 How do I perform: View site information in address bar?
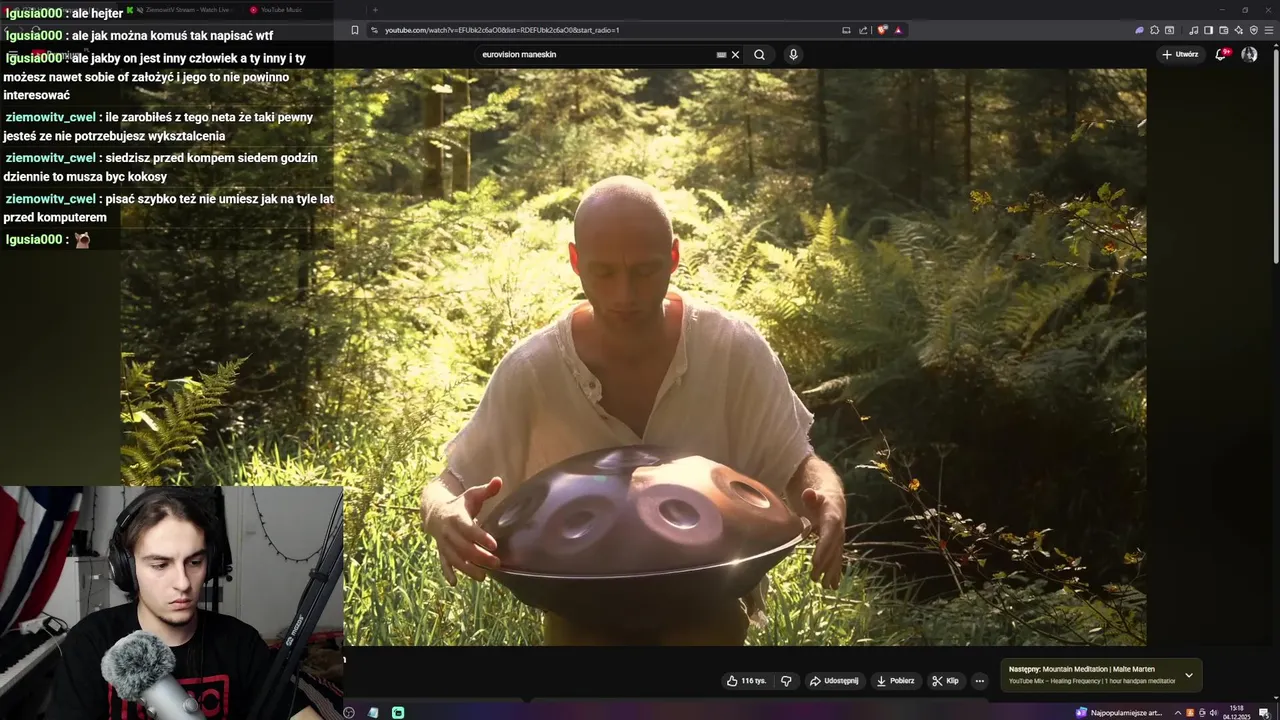click(374, 30)
